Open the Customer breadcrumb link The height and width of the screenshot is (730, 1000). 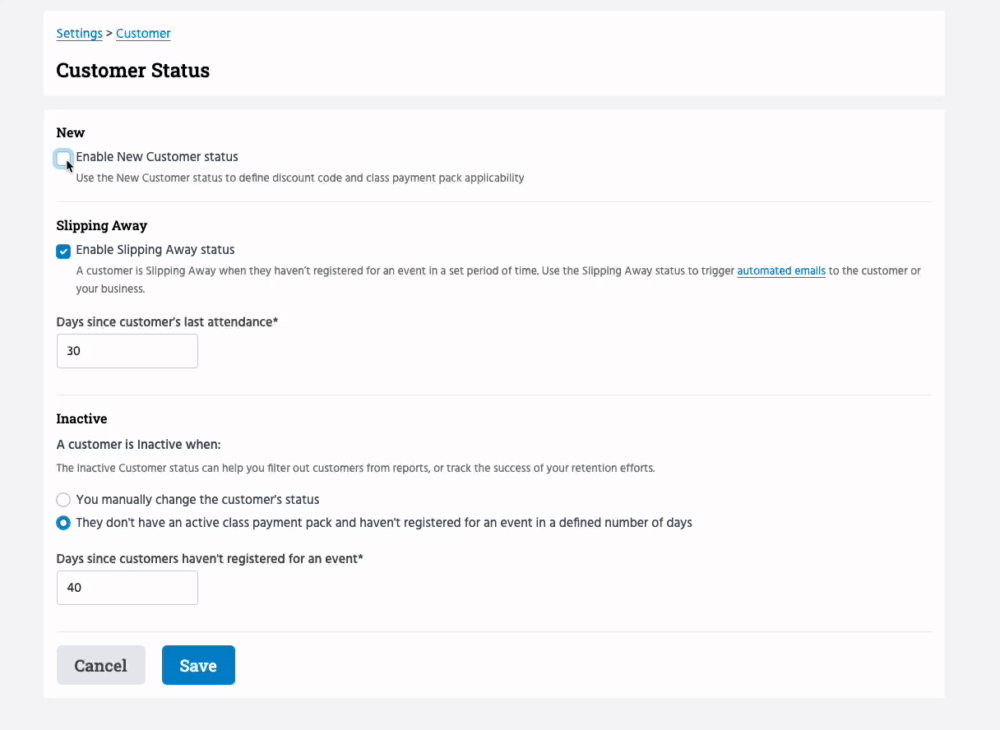143,34
